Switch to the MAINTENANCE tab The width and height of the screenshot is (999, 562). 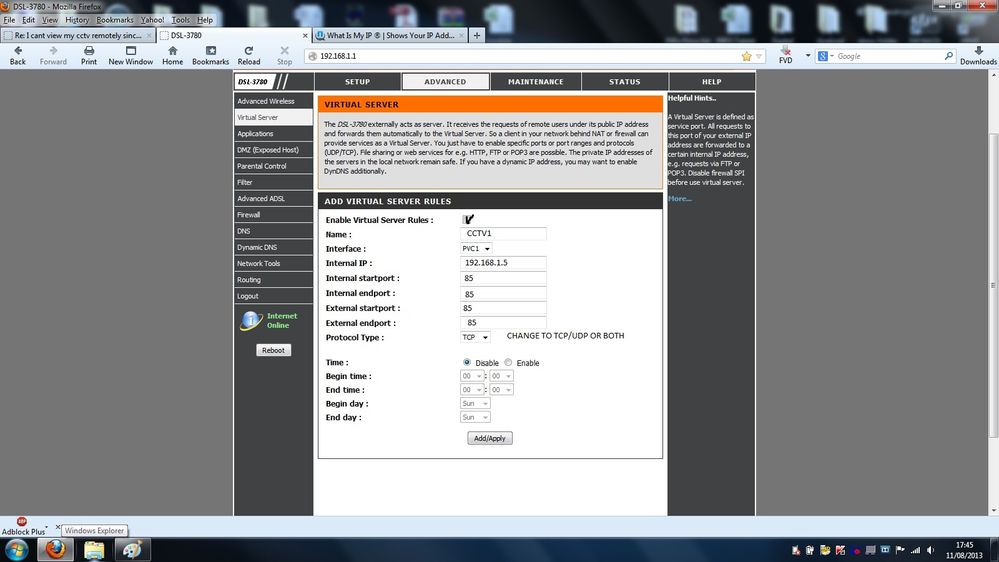pos(536,82)
